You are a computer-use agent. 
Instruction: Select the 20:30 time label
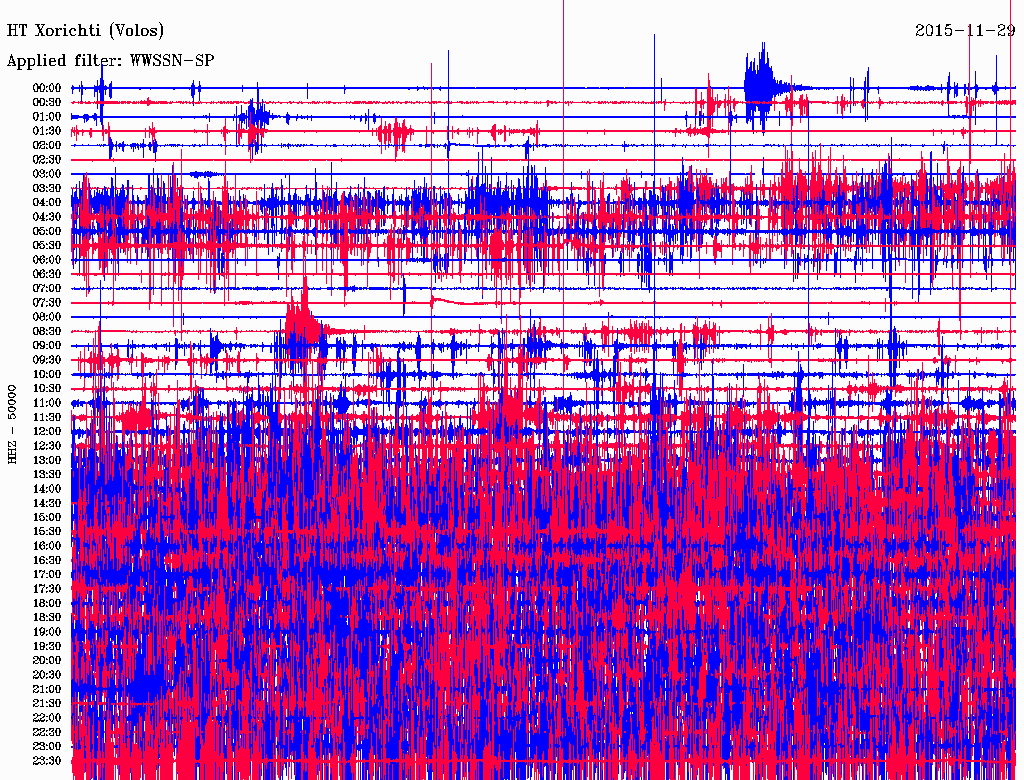click(47, 675)
